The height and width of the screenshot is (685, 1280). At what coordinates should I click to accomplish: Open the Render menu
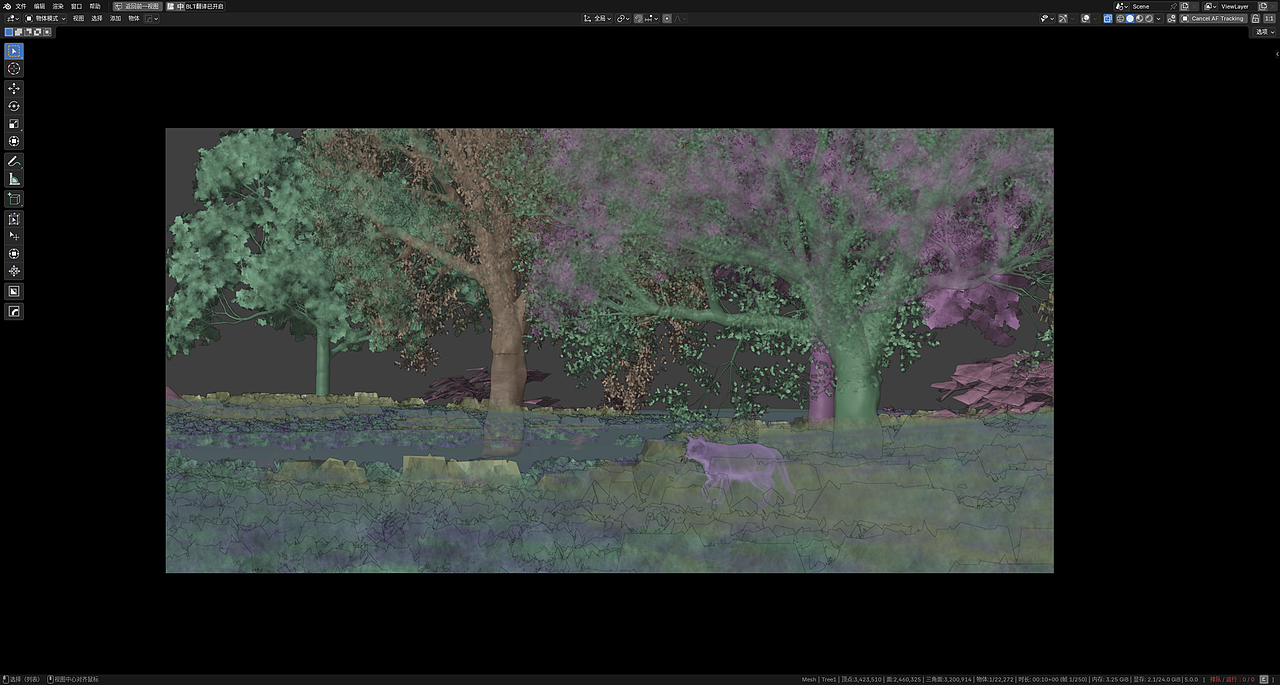[x=58, y=6]
